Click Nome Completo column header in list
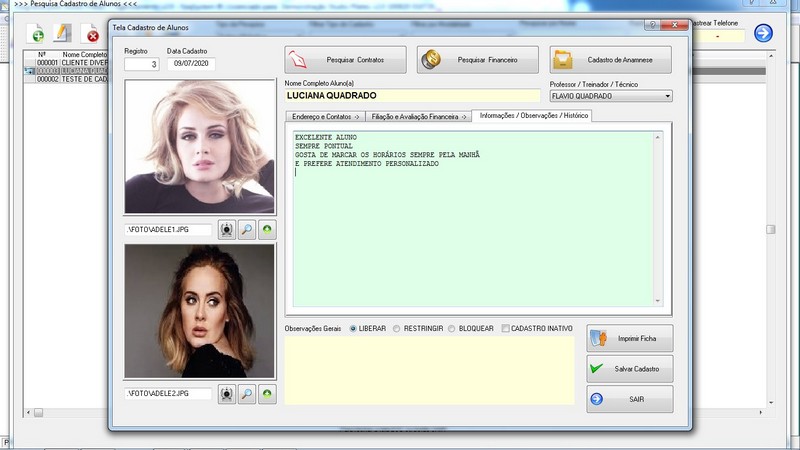 [85, 54]
